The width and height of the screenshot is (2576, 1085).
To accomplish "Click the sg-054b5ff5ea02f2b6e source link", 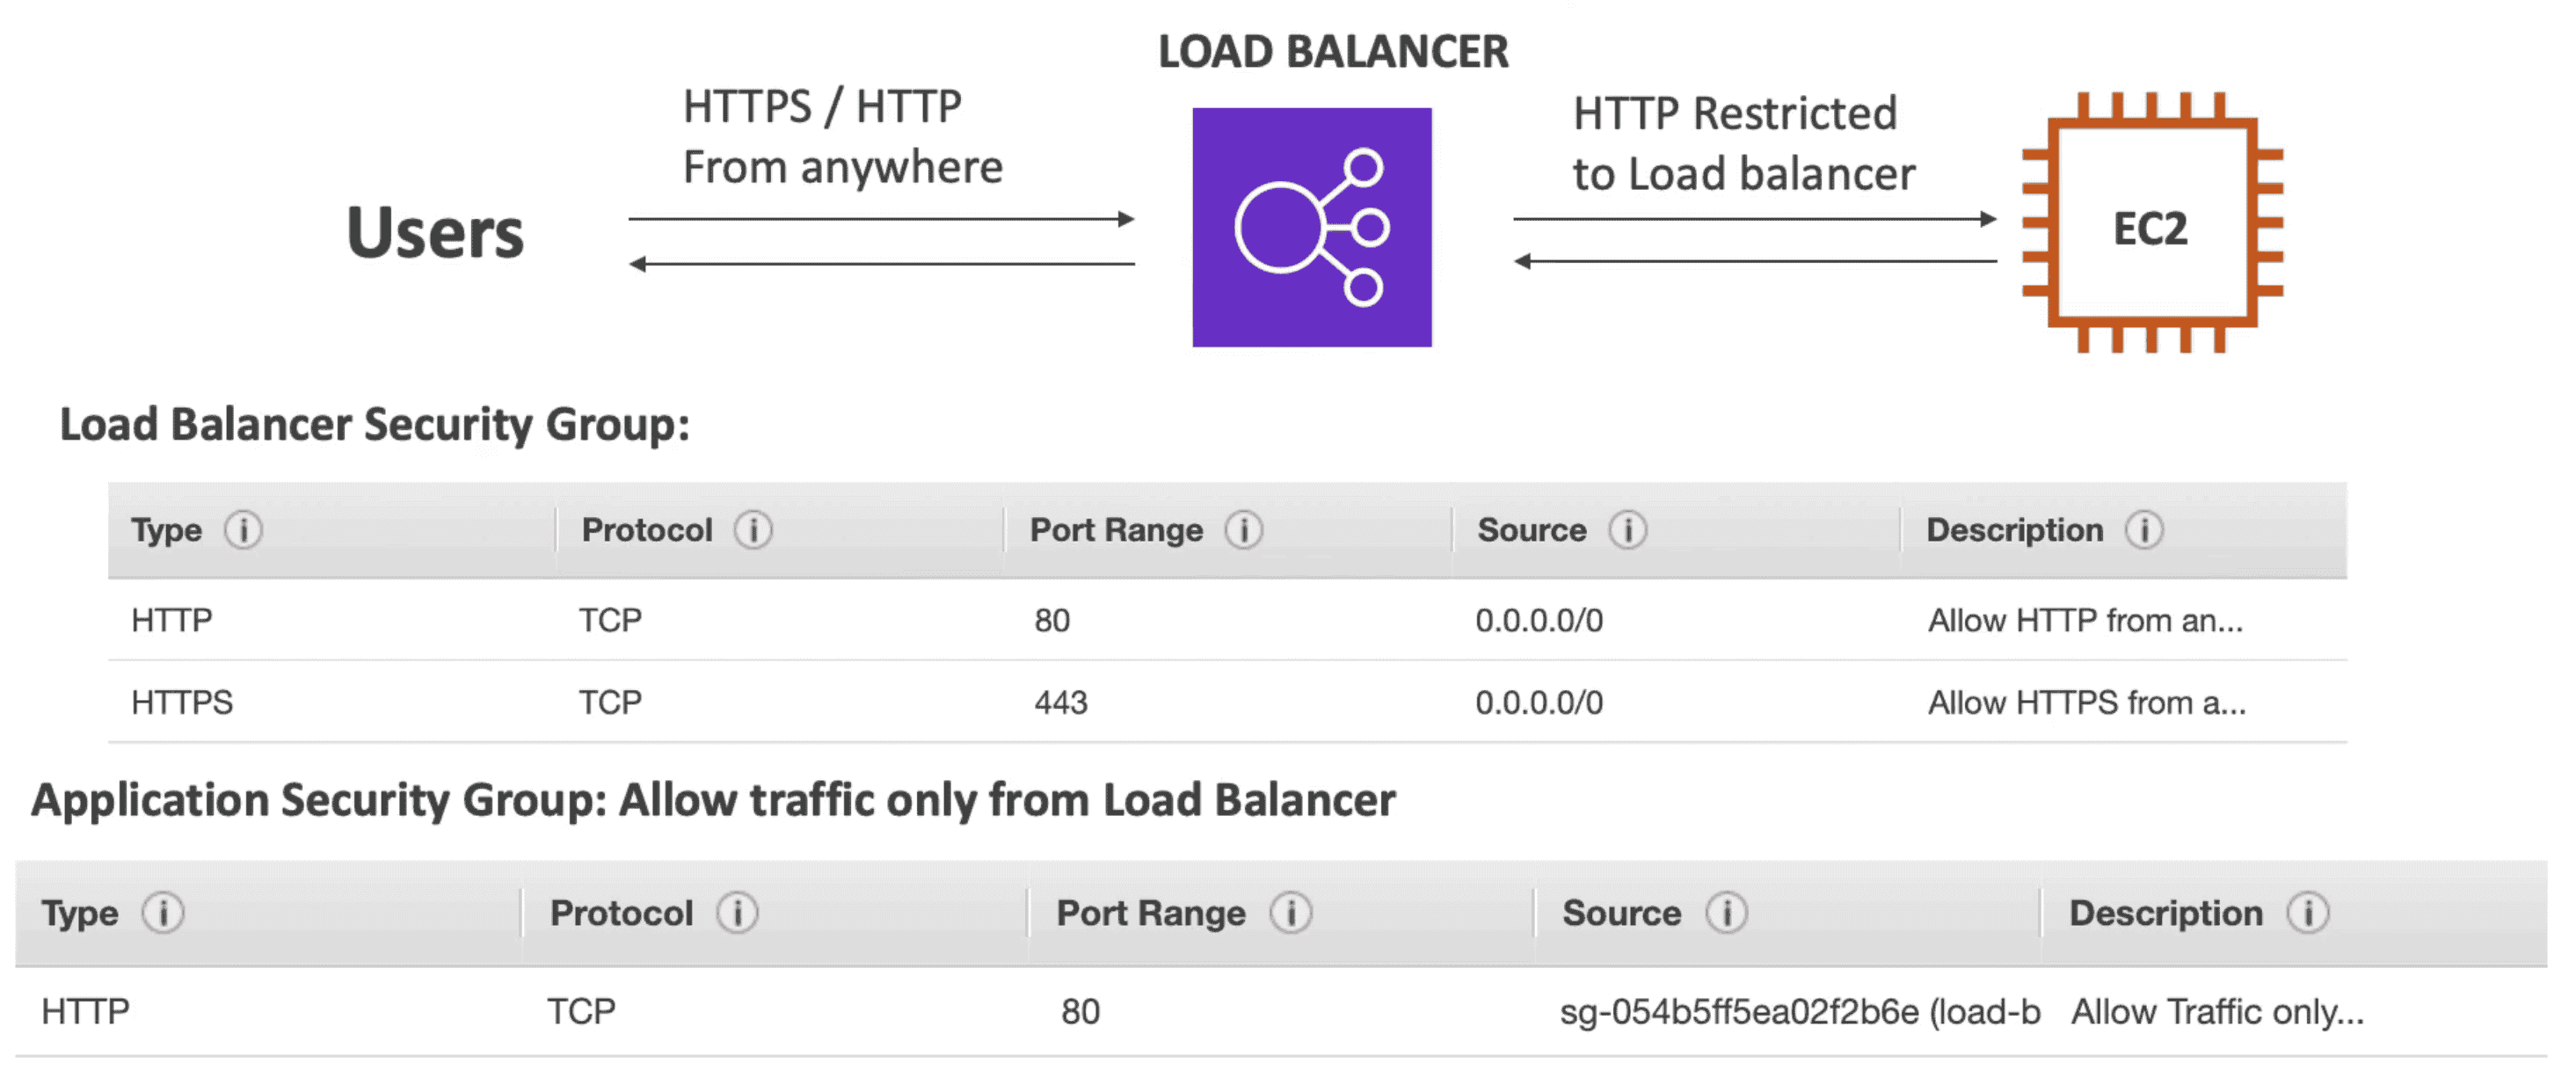I will (1798, 1011).
